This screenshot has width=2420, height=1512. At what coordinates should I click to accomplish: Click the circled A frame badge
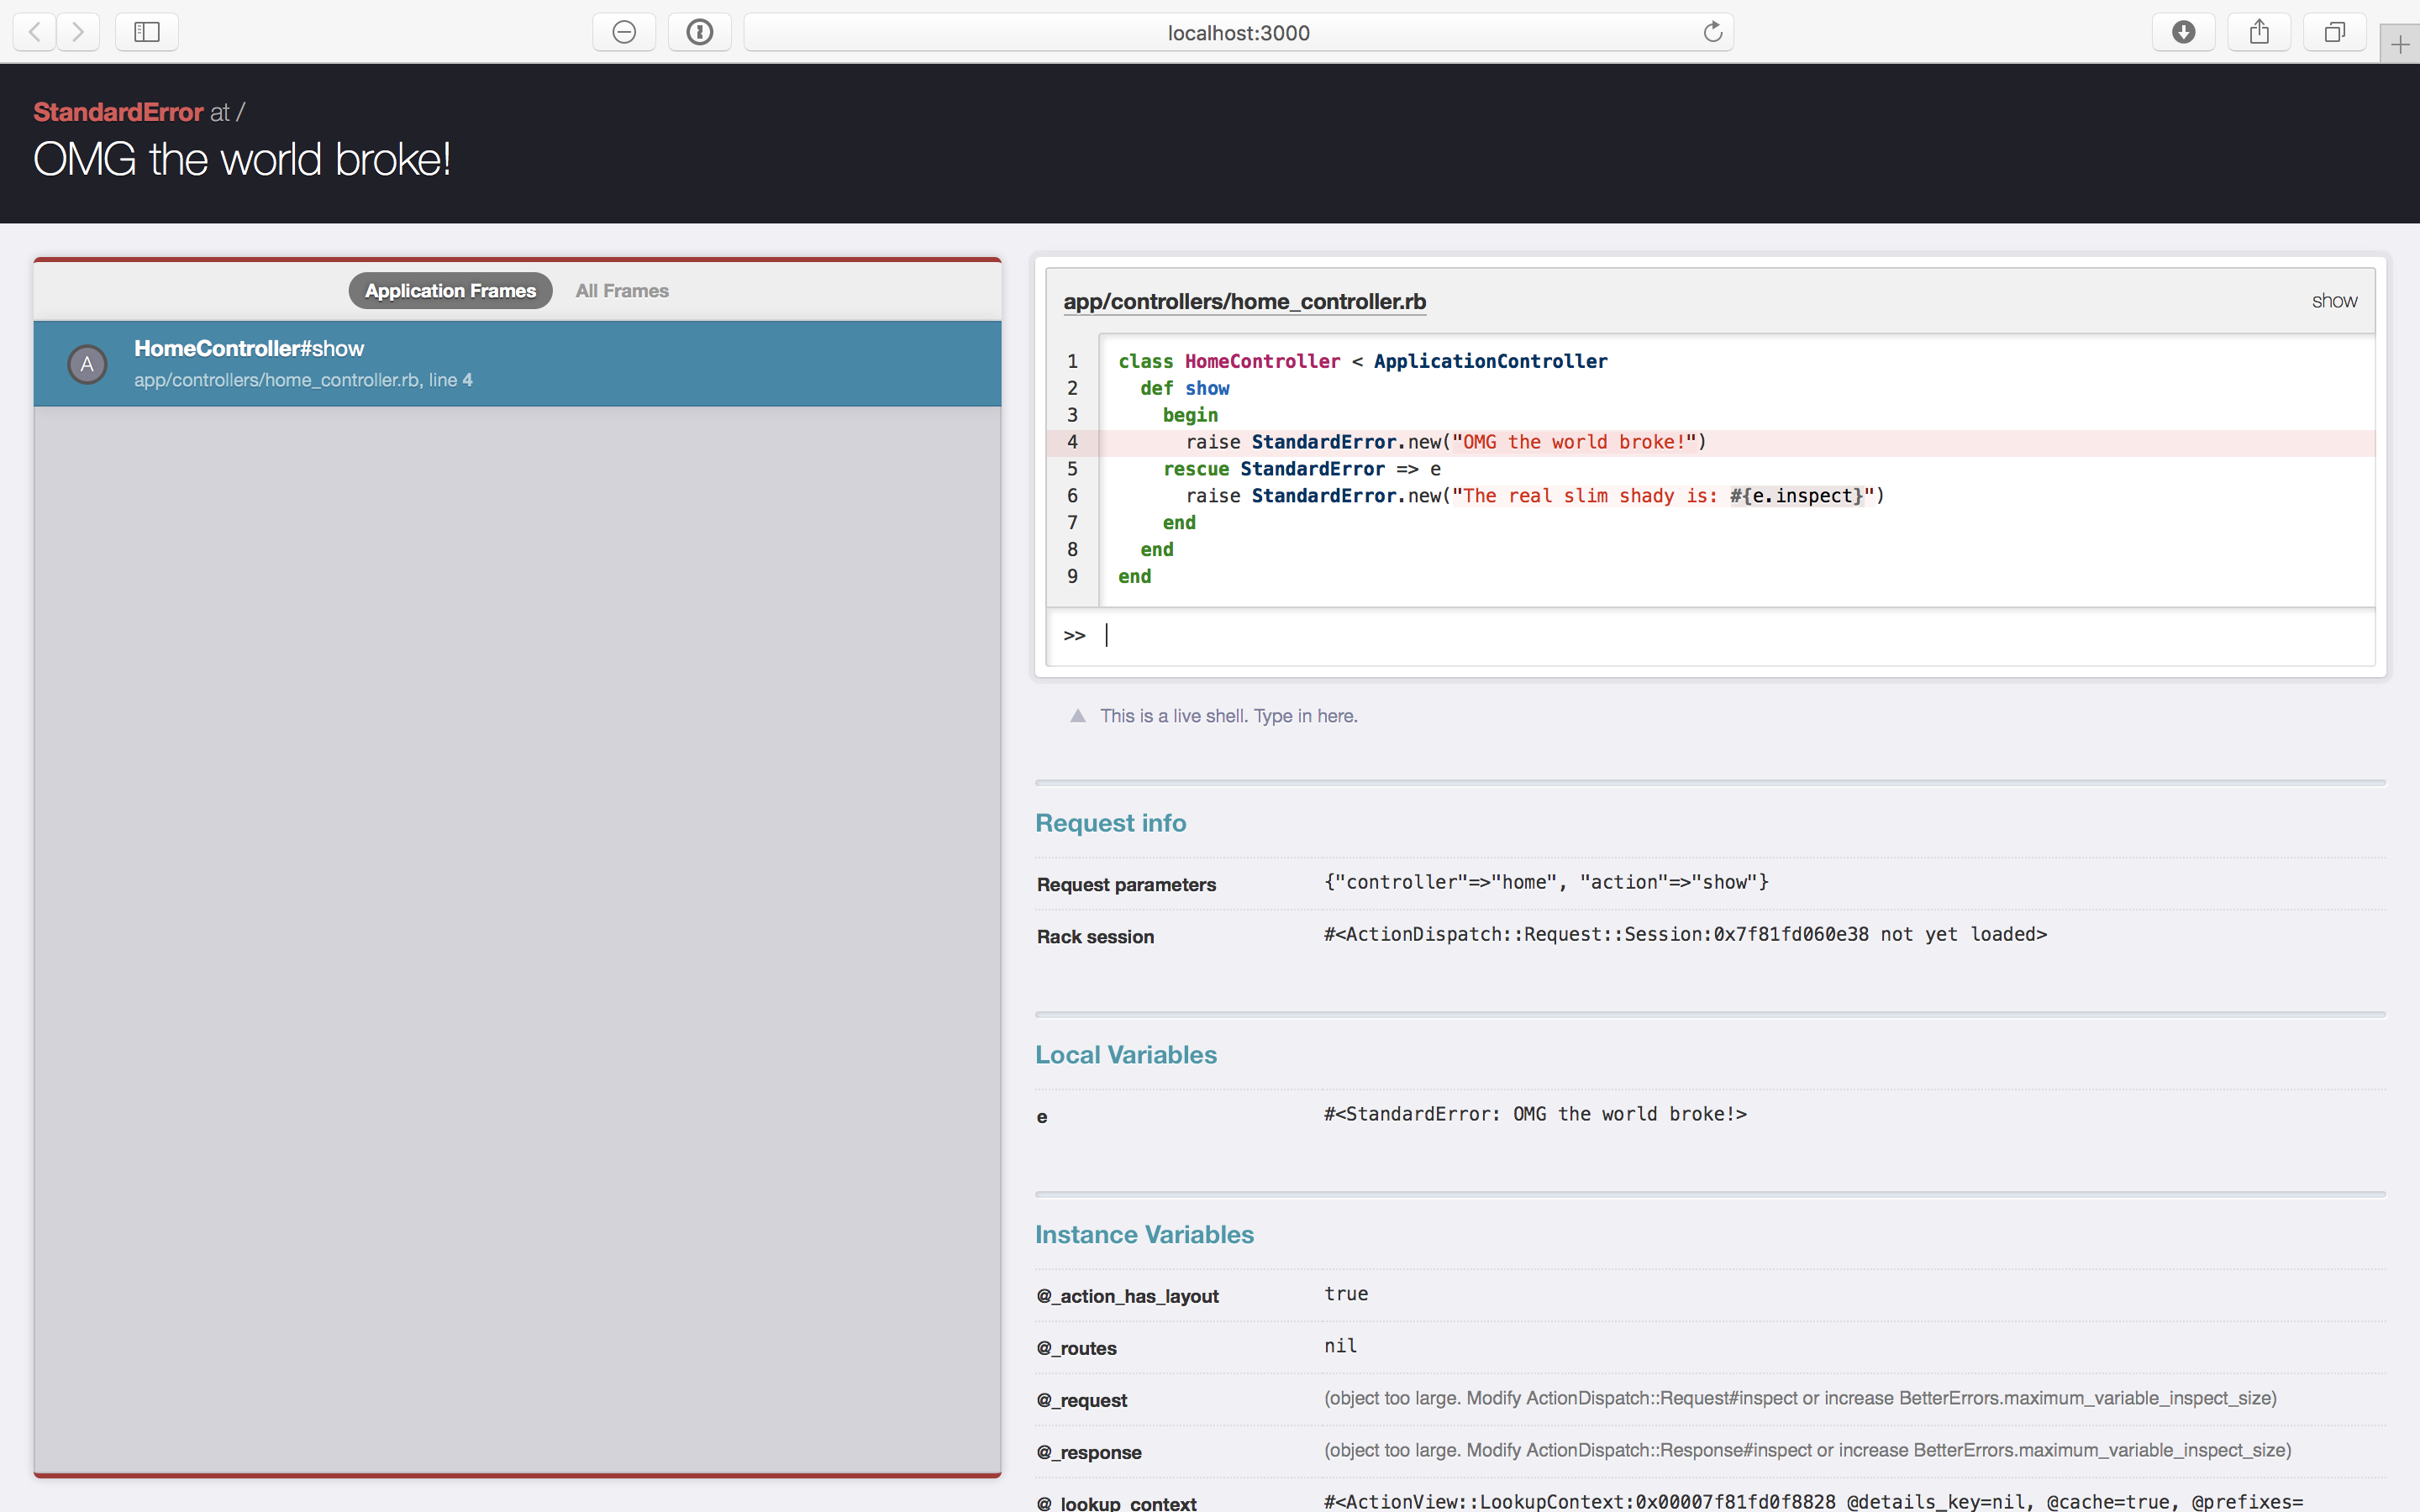(x=87, y=364)
